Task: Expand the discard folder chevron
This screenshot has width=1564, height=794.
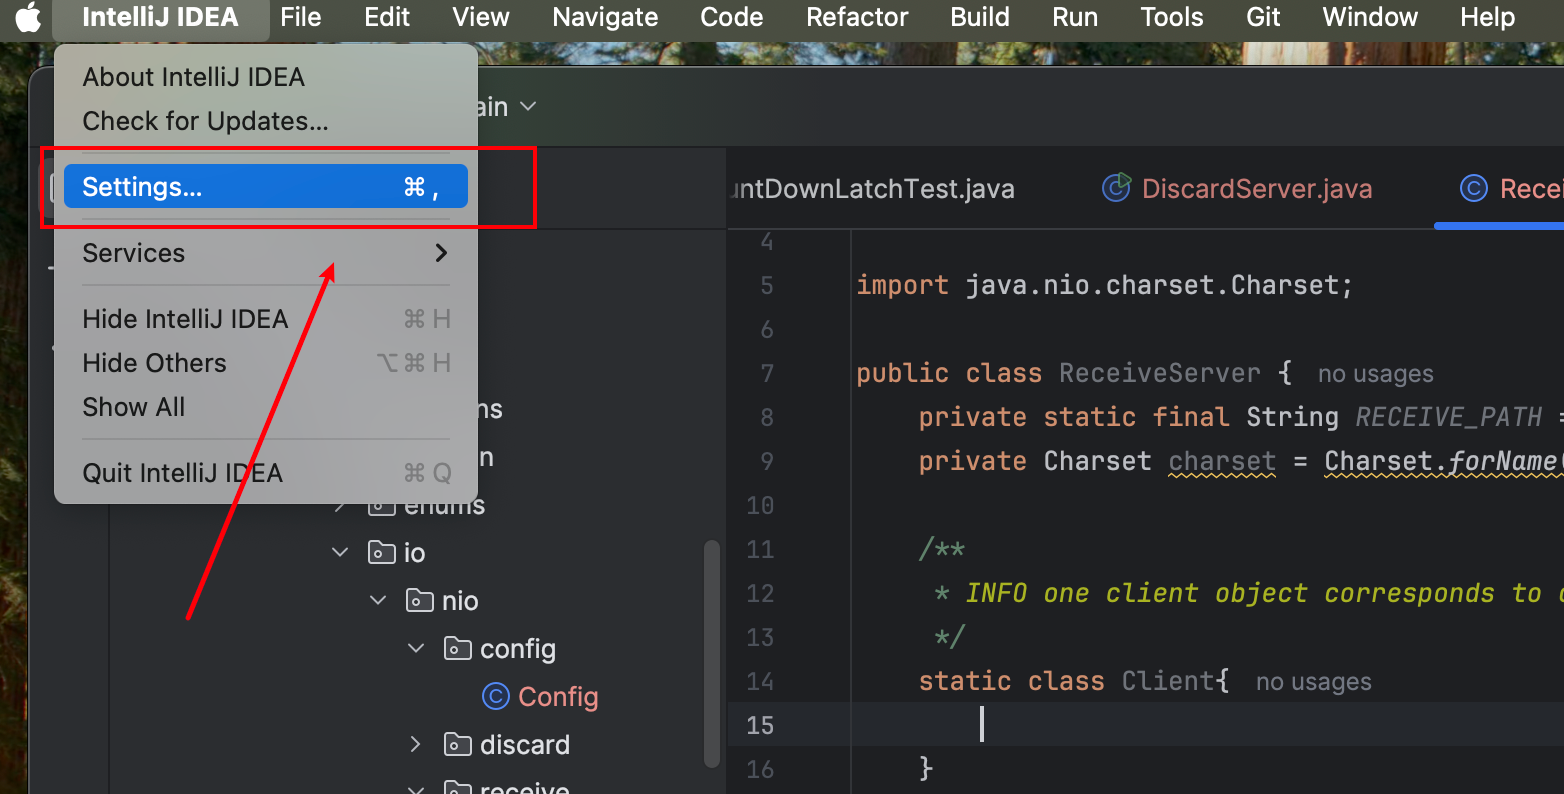Action: pyautogui.click(x=416, y=744)
